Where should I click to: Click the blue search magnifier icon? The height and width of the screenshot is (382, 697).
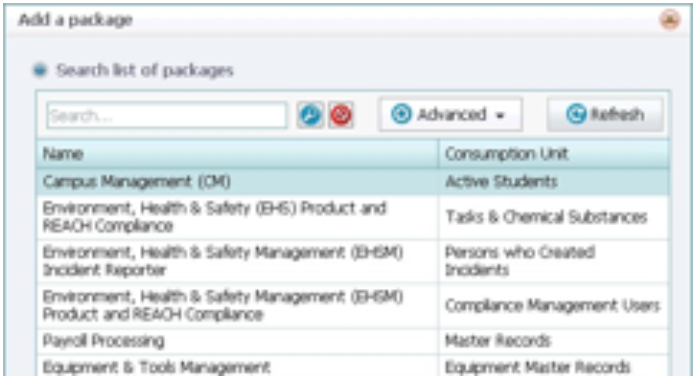(x=310, y=115)
